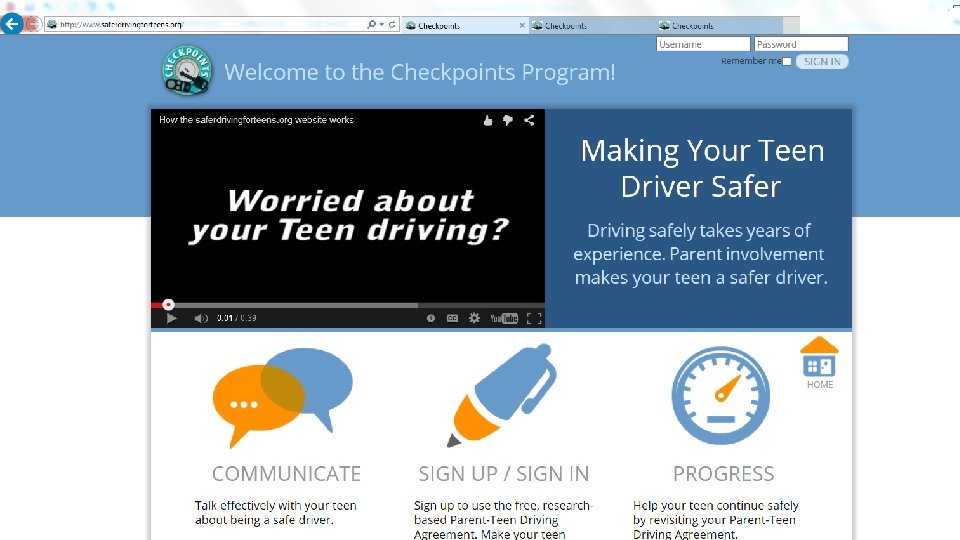Click the video time display 0:01 / 0:39

[x=236, y=318]
